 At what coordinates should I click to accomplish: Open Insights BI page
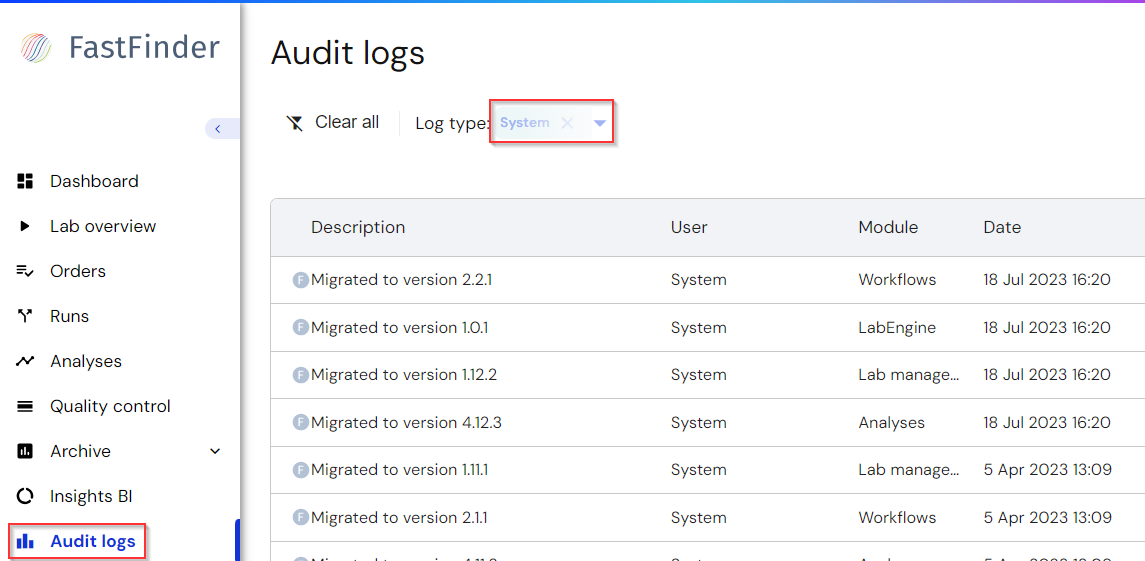(x=91, y=497)
